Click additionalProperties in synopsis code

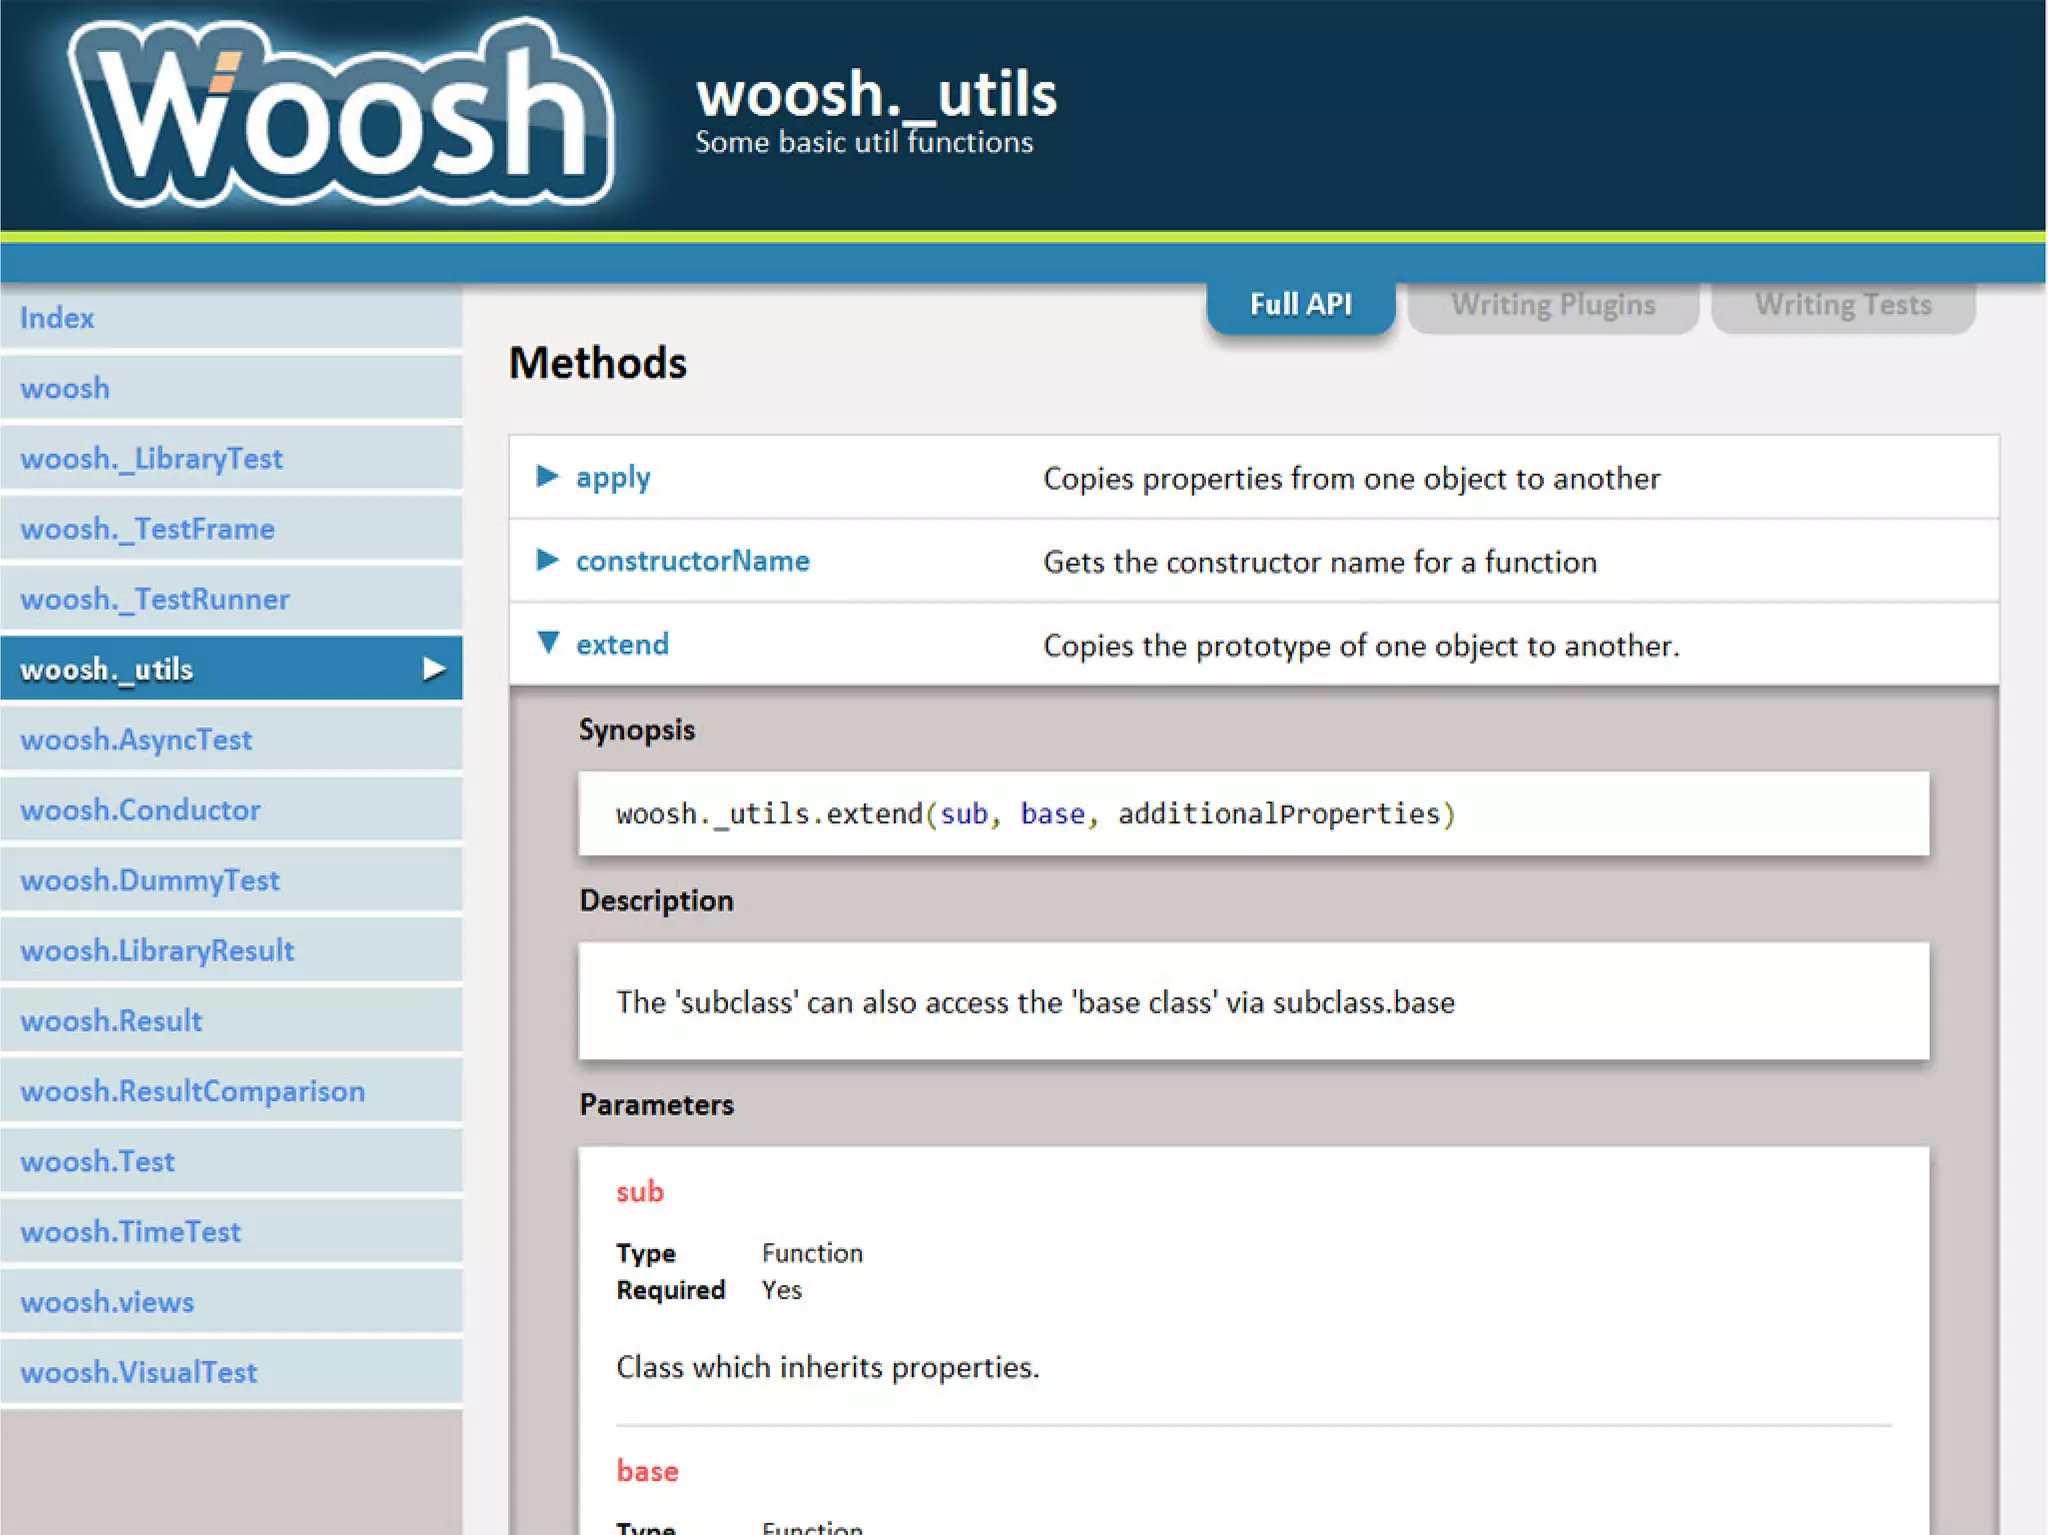click(1279, 814)
